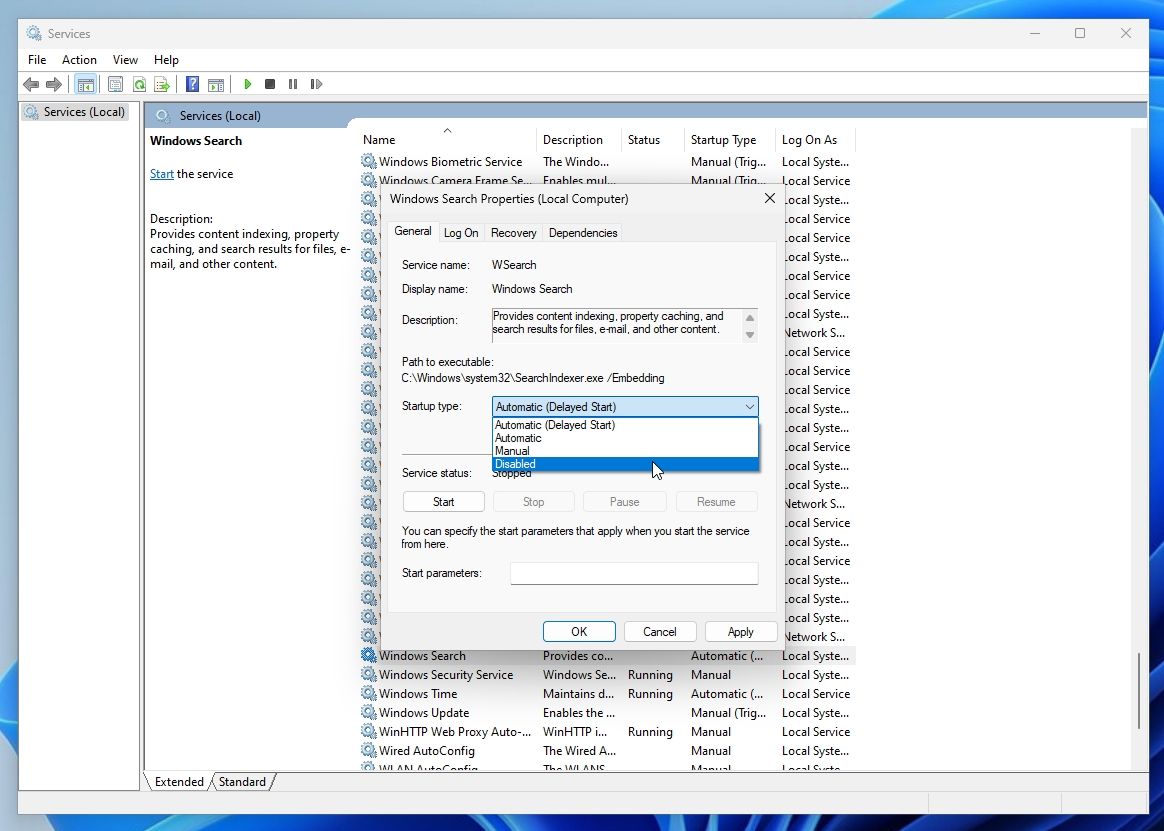Toggle the Show/Hide Console Tree icon

tap(86, 84)
